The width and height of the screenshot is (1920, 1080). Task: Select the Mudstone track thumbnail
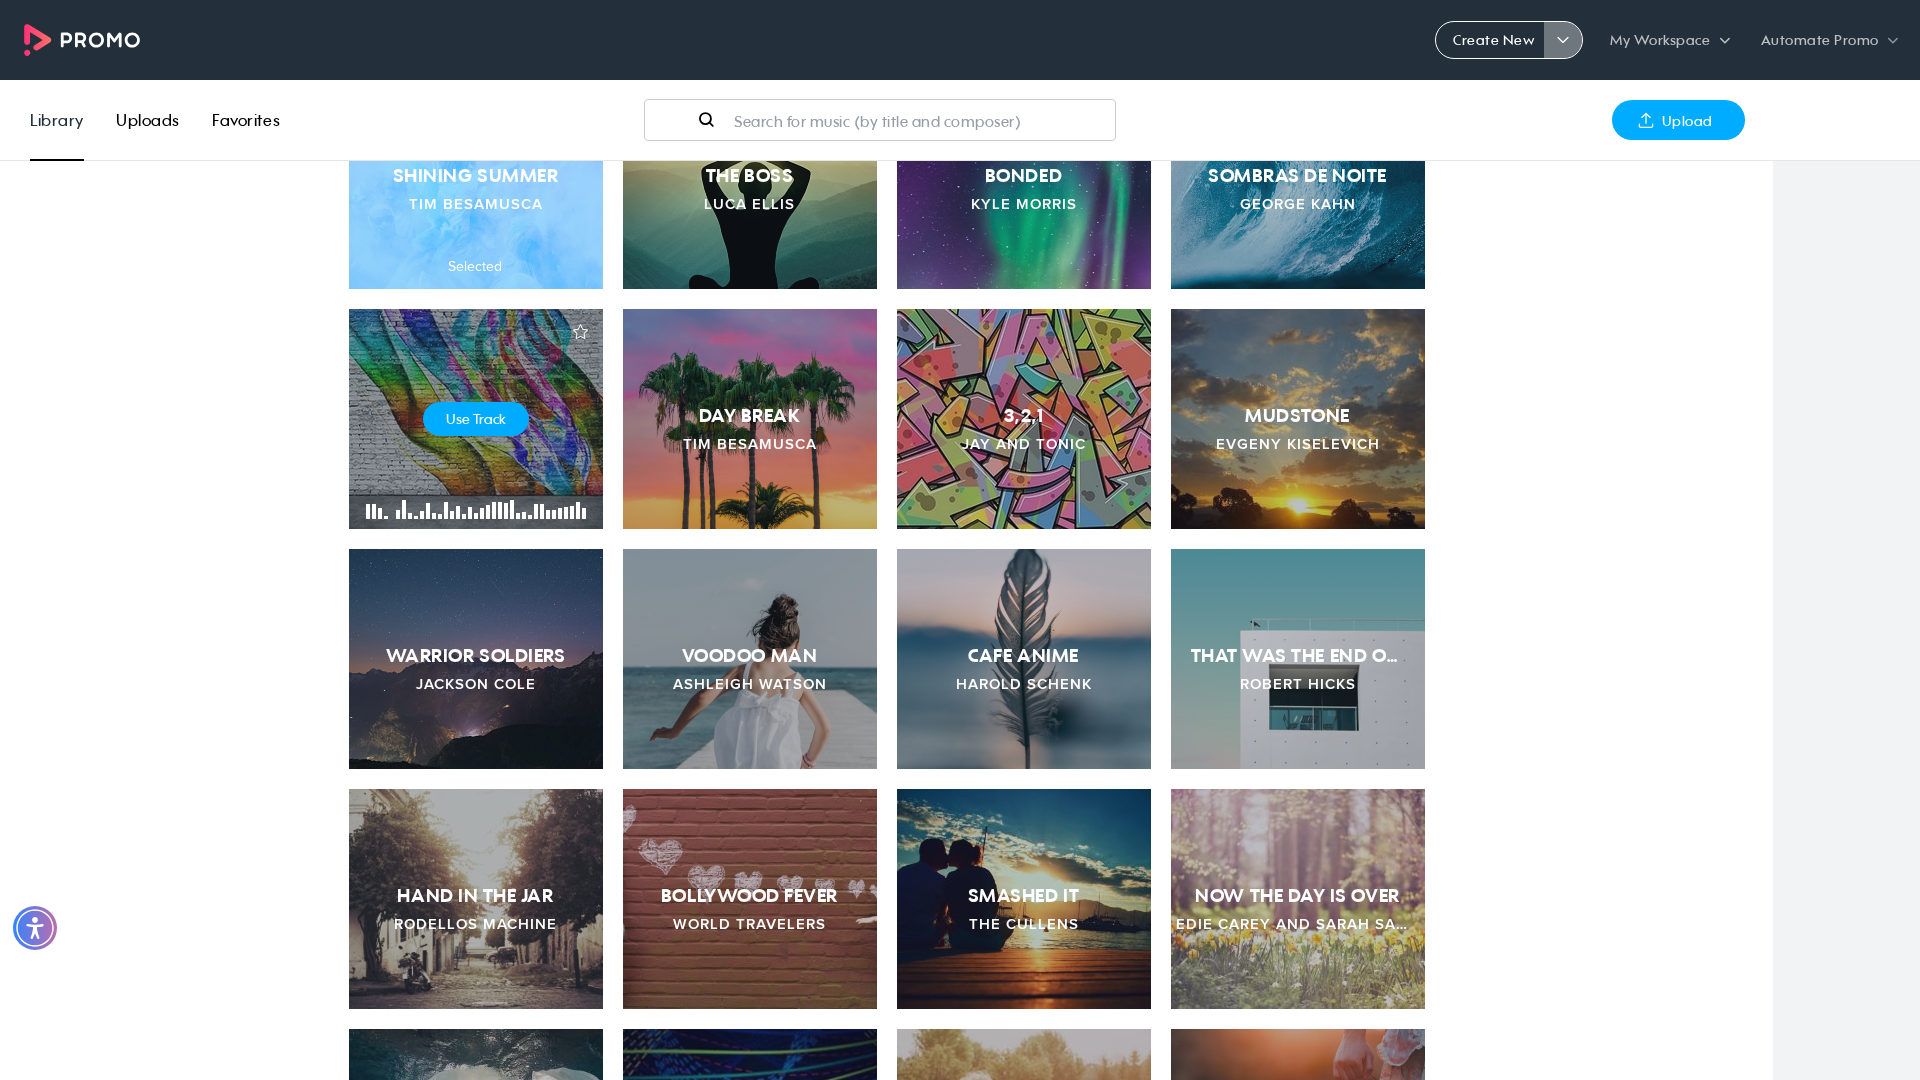coord(1298,419)
